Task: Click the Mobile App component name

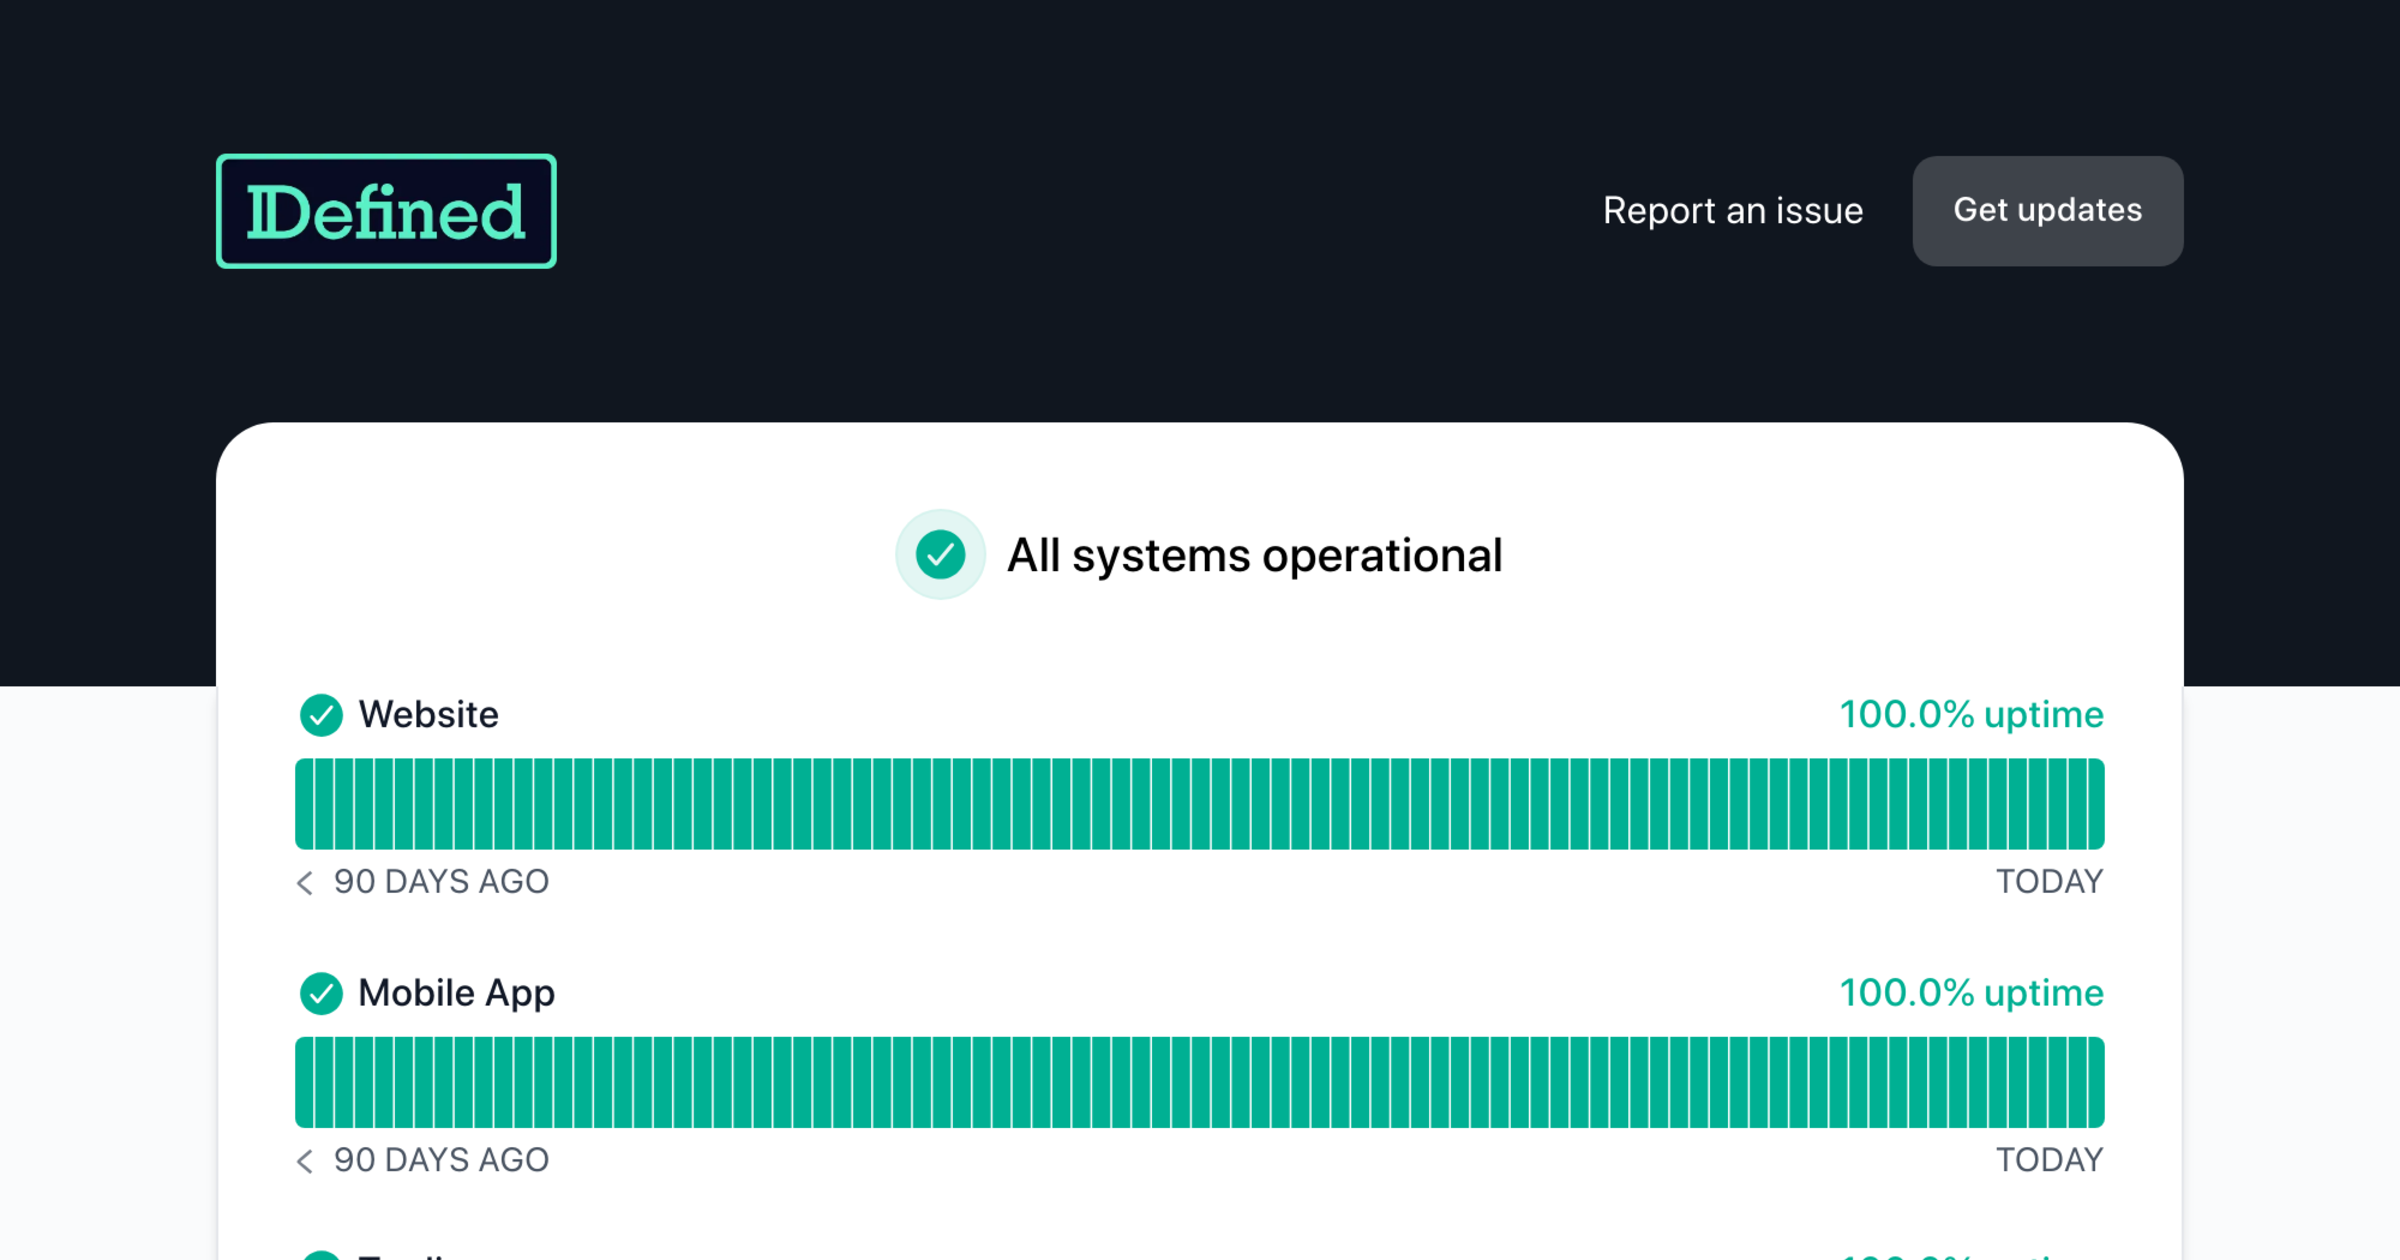Action: pyautogui.click(x=456, y=993)
